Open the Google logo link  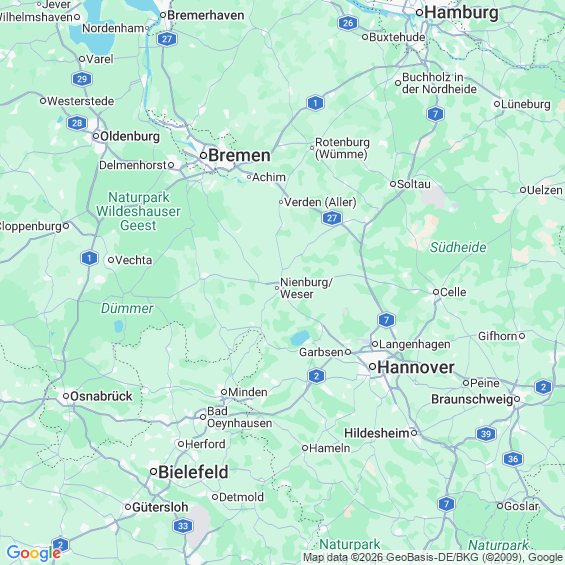coord(34,553)
